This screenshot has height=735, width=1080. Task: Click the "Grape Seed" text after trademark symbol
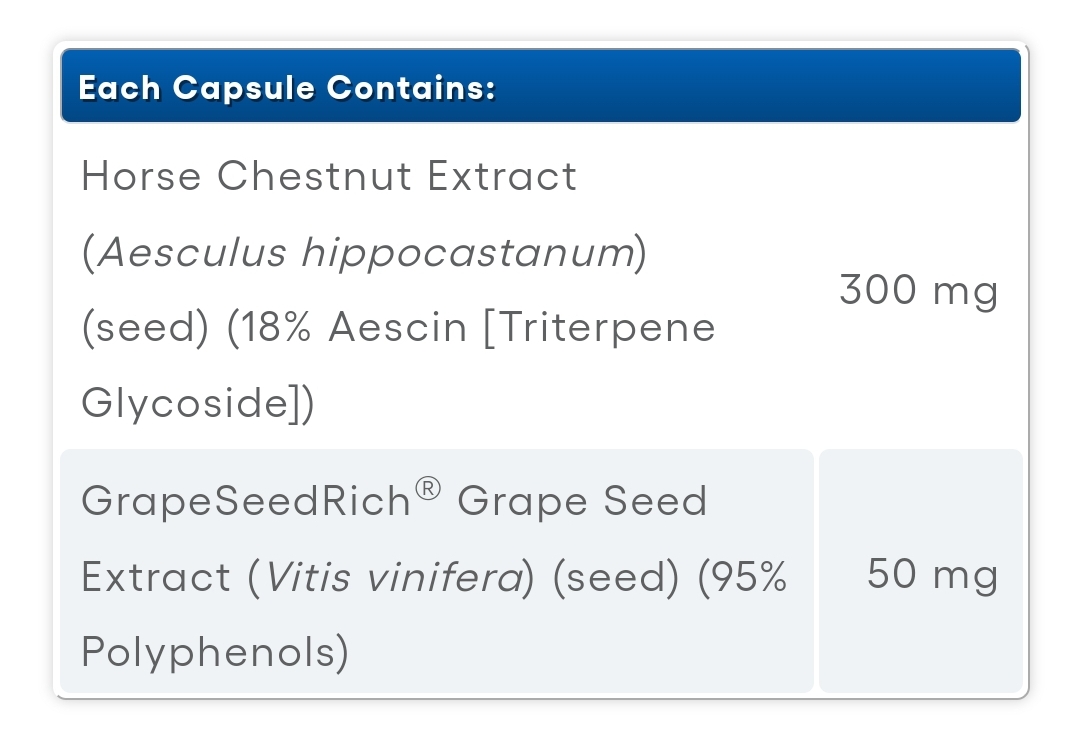tap(583, 501)
